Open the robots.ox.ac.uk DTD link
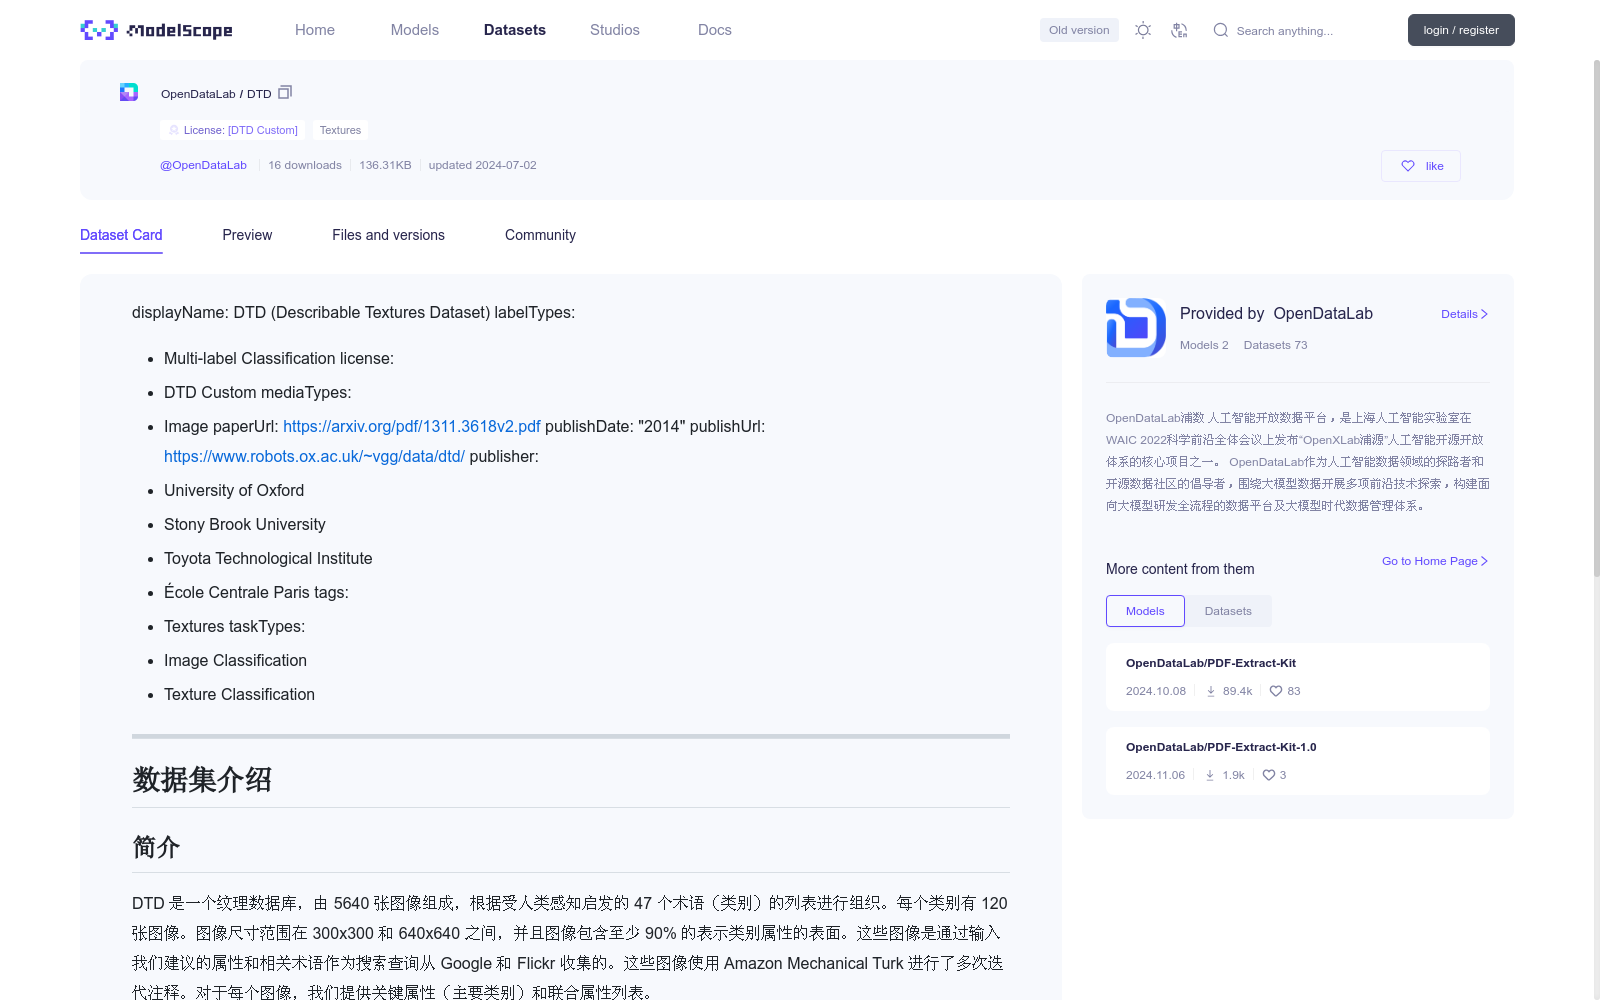Image resolution: width=1600 pixels, height=1000 pixels. tap(314, 456)
